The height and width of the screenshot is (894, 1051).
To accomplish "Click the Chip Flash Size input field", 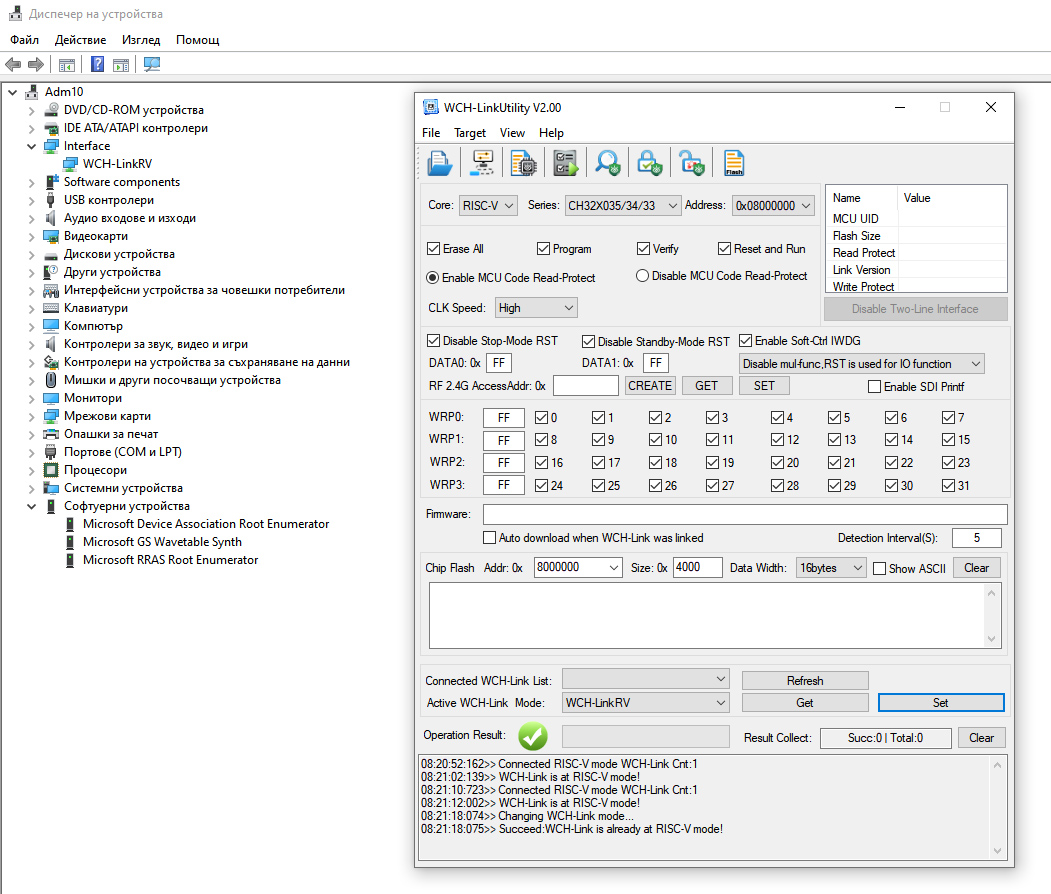I will [x=698, y=567].
